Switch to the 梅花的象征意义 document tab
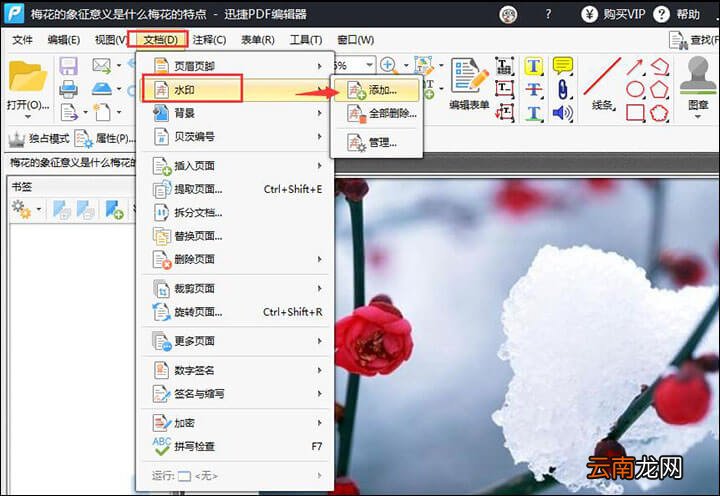The height and width of the screenshot is (496, 720). click(x=72, y=162)
